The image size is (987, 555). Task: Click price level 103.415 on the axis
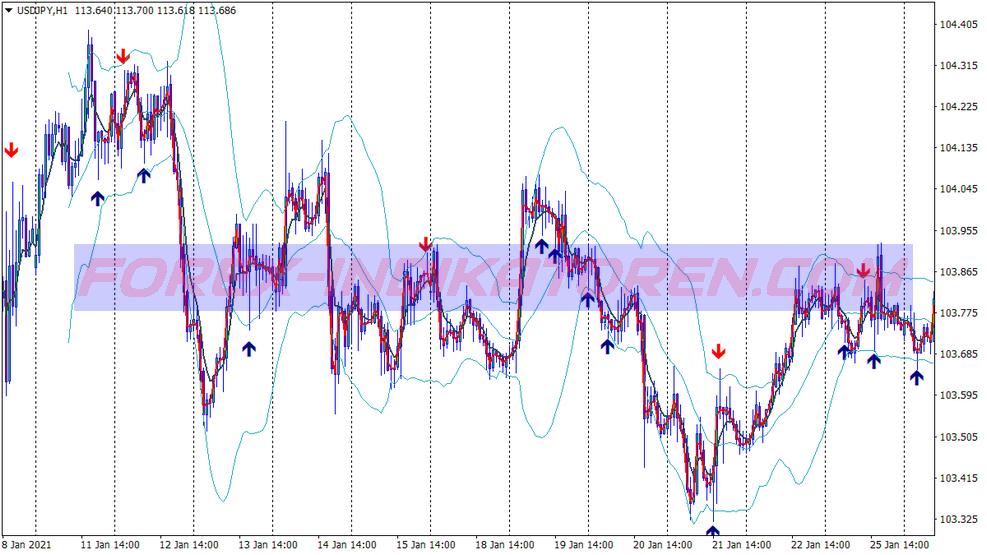click(x=959, y=478)
